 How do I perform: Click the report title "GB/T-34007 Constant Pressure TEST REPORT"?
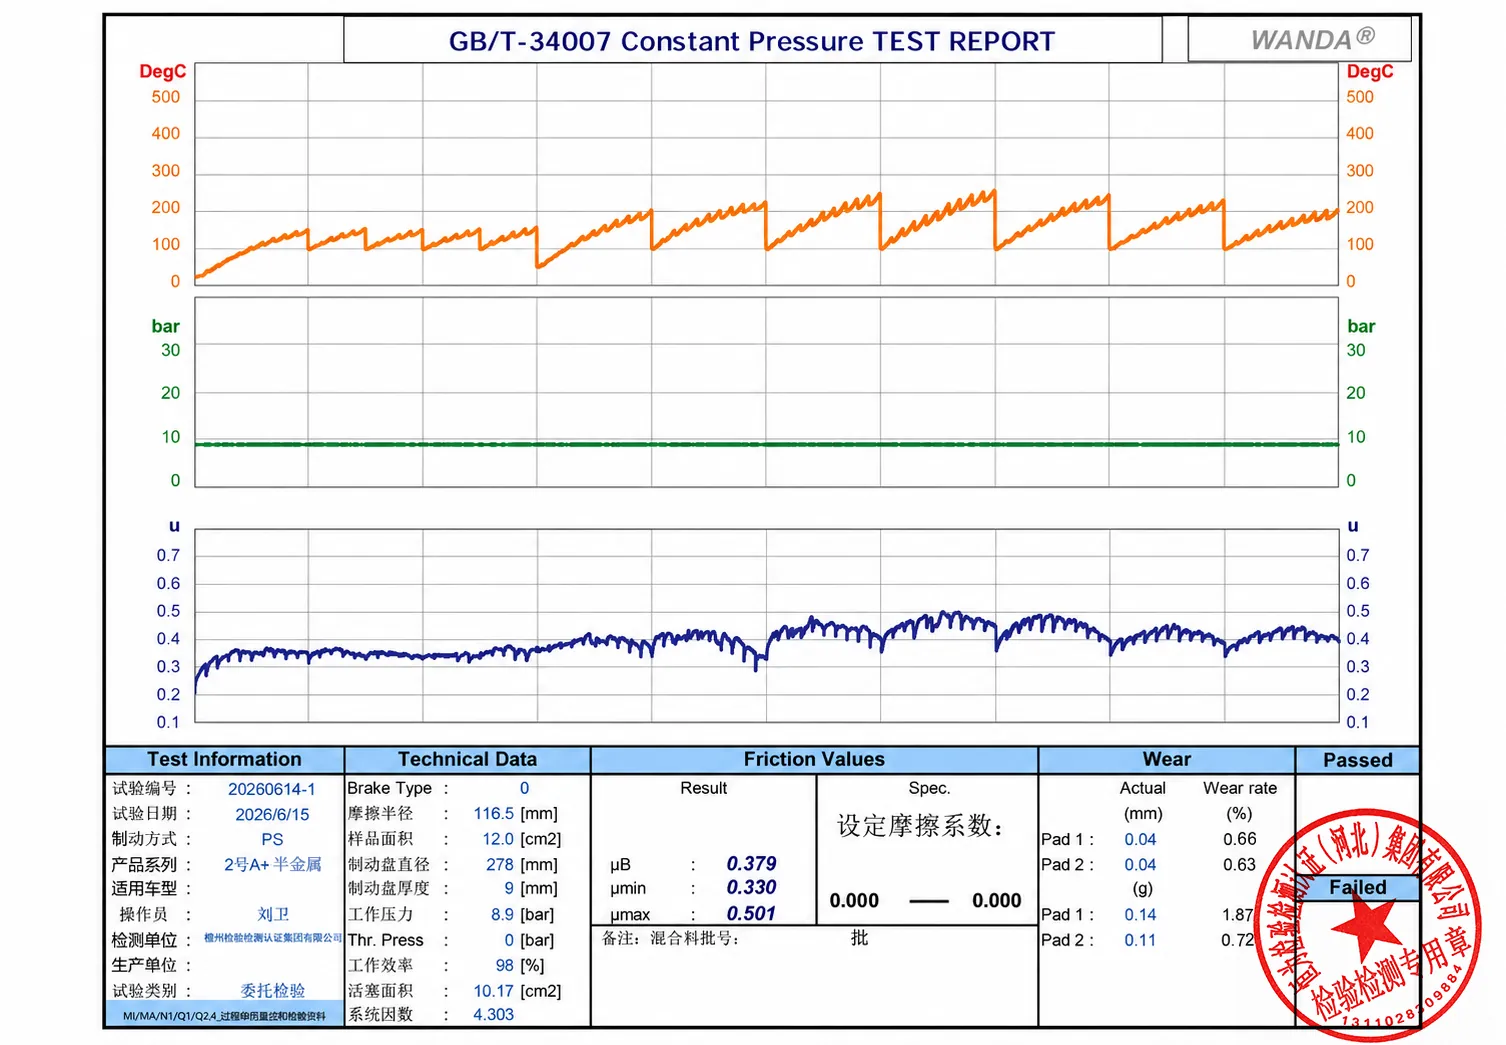[751, 42]
